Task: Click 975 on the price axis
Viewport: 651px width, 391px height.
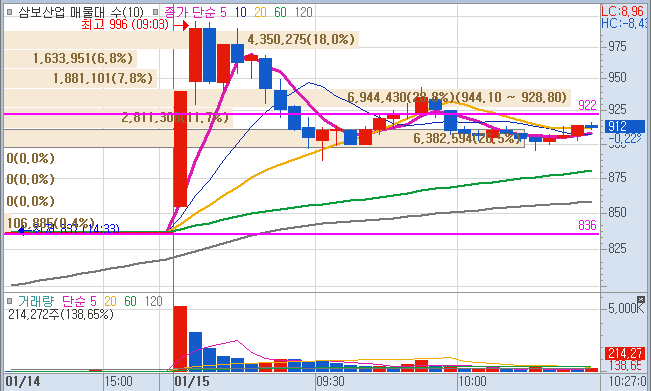Action: pos(617,46)
